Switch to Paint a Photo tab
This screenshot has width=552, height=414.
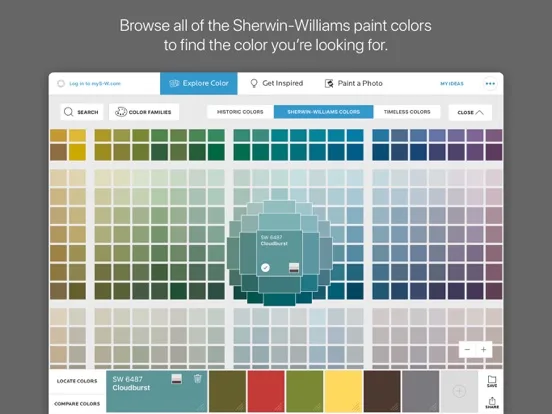coord(353,83)
